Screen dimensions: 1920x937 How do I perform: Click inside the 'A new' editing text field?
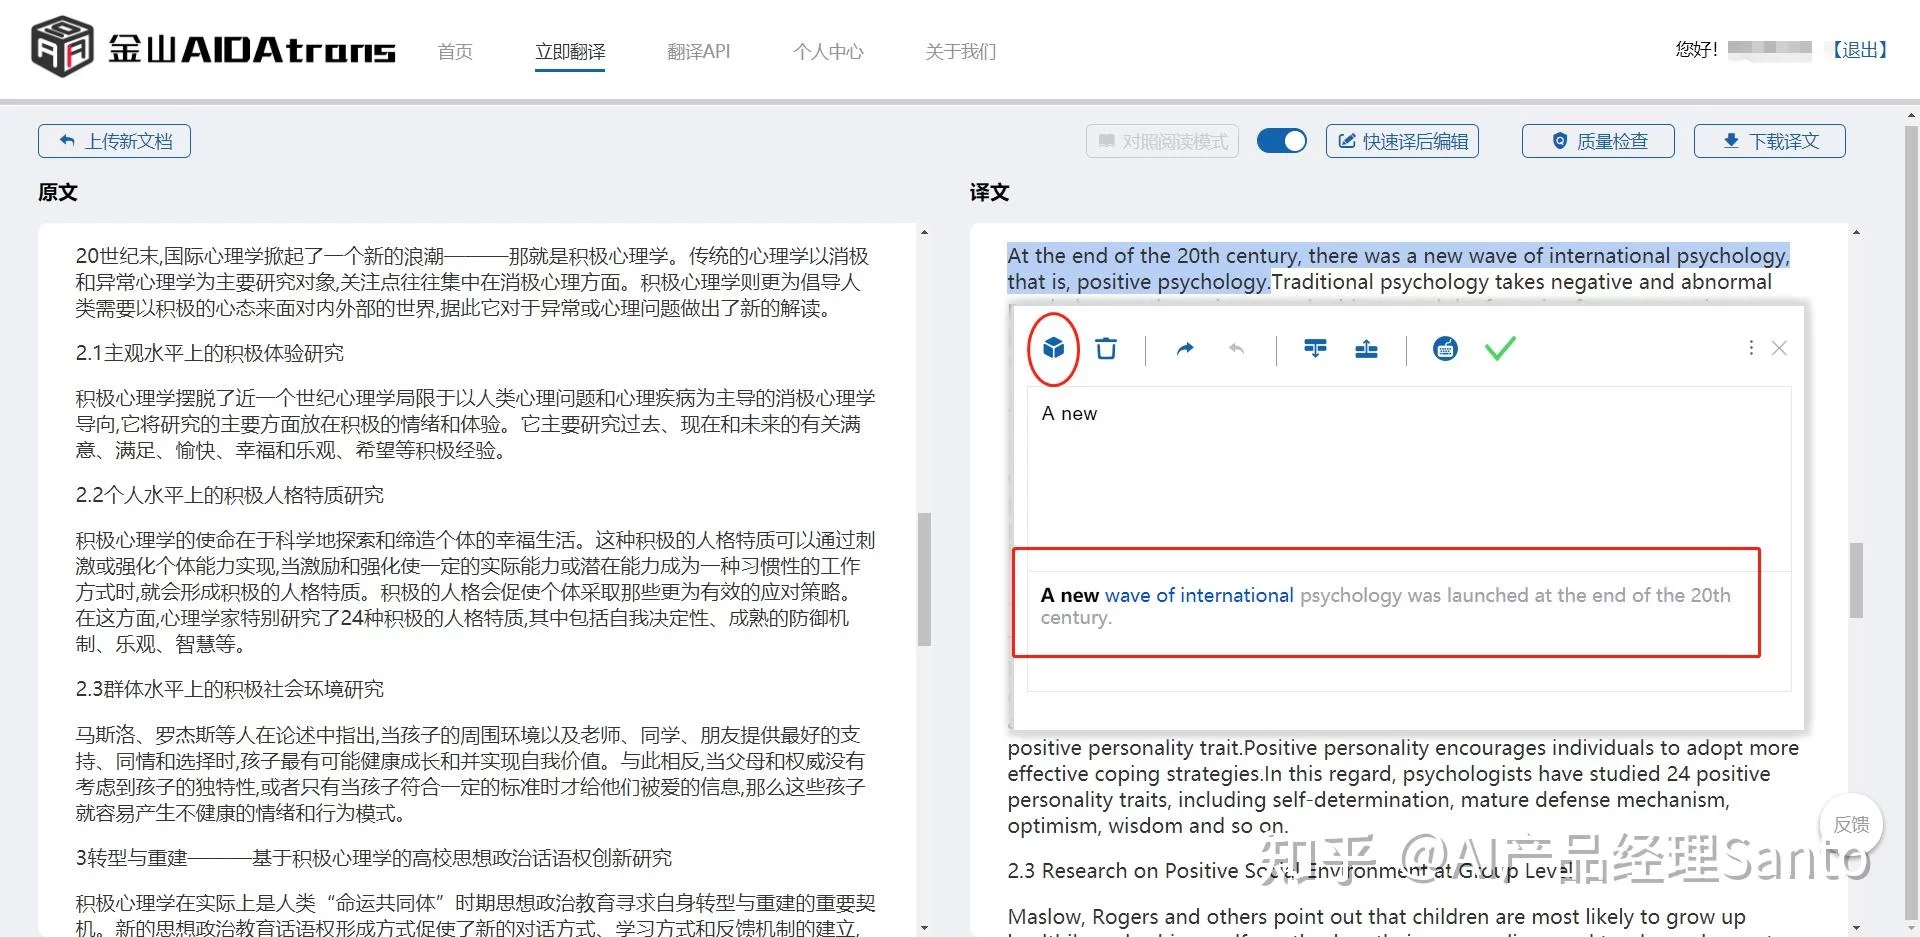pos(1400,470)
